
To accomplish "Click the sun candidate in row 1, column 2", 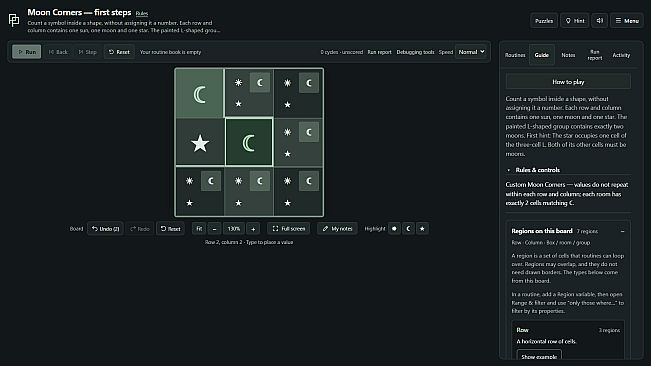I will point(238,83).
